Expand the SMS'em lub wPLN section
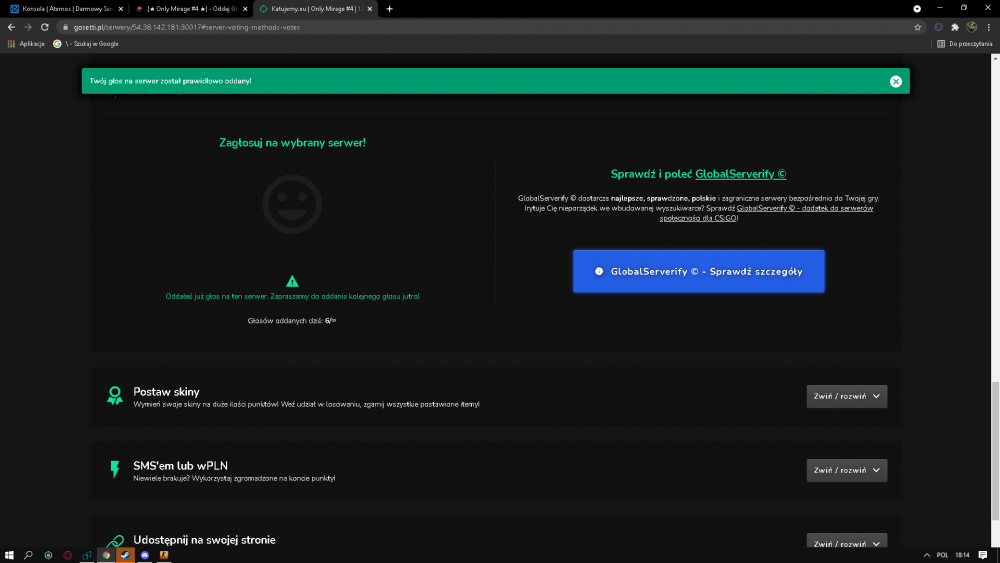 846,470
